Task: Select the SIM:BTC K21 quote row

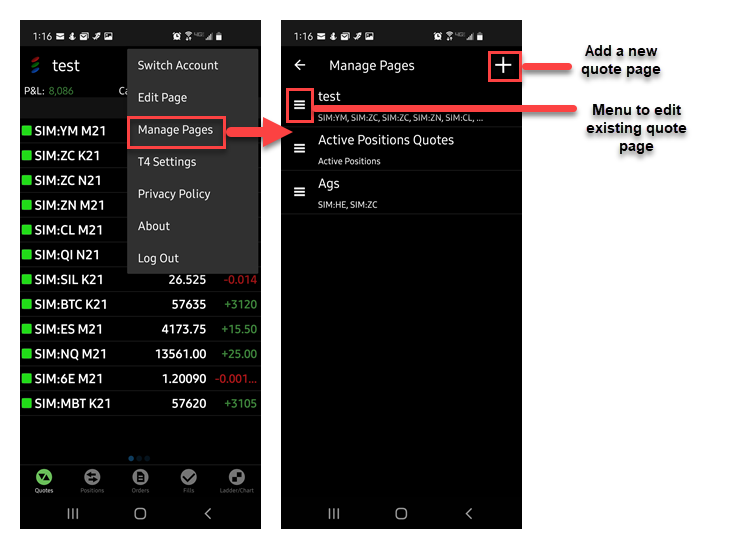Action: pyautogui.click(x=140, y=304)
